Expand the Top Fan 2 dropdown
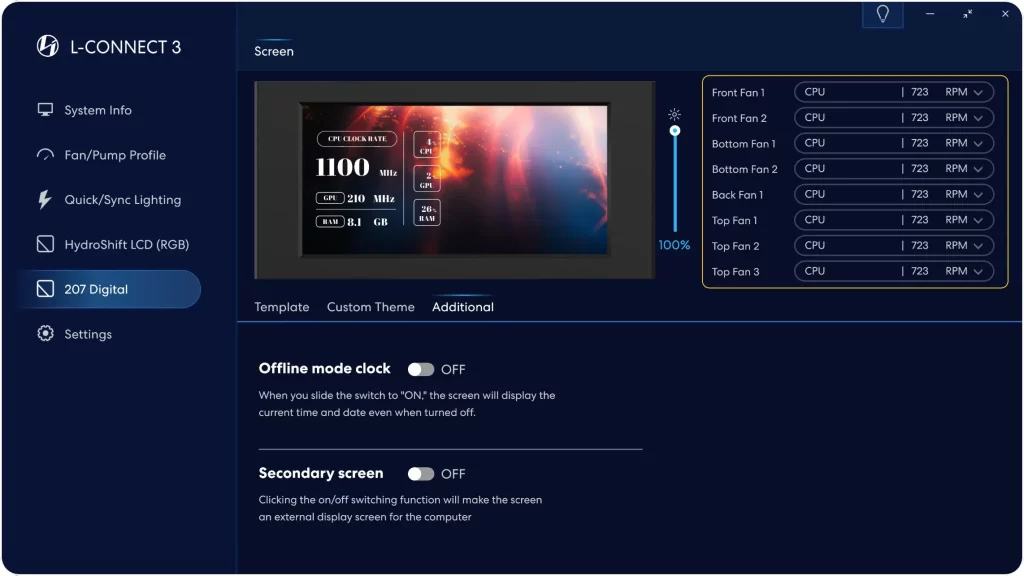Screen dimensions: 1024x576 pos(893,246)
